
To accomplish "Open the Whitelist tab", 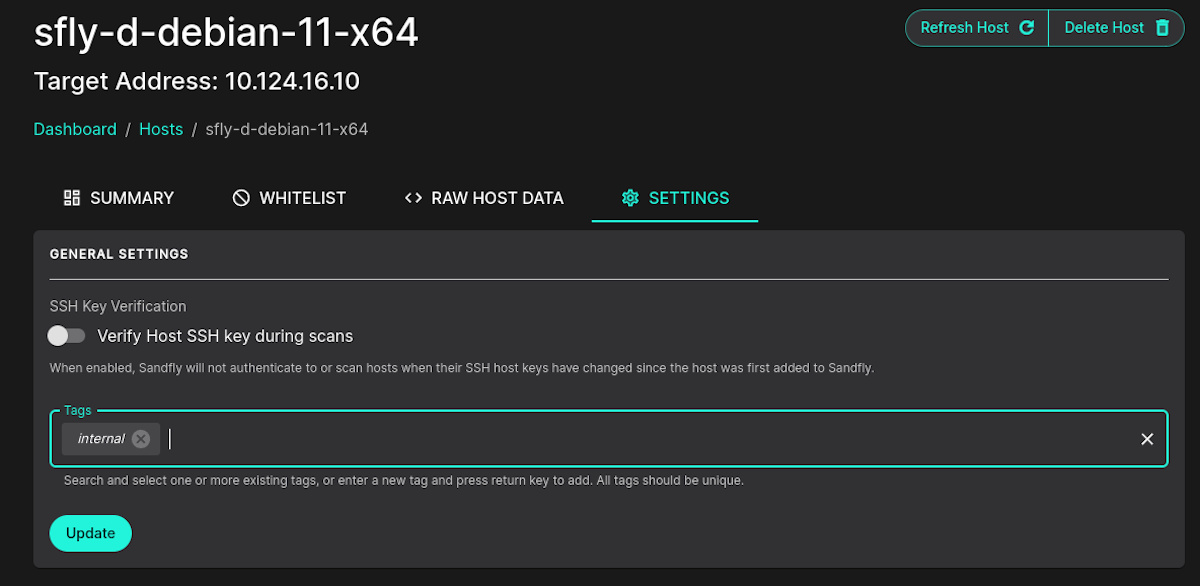I will click(x=302, y=197).
